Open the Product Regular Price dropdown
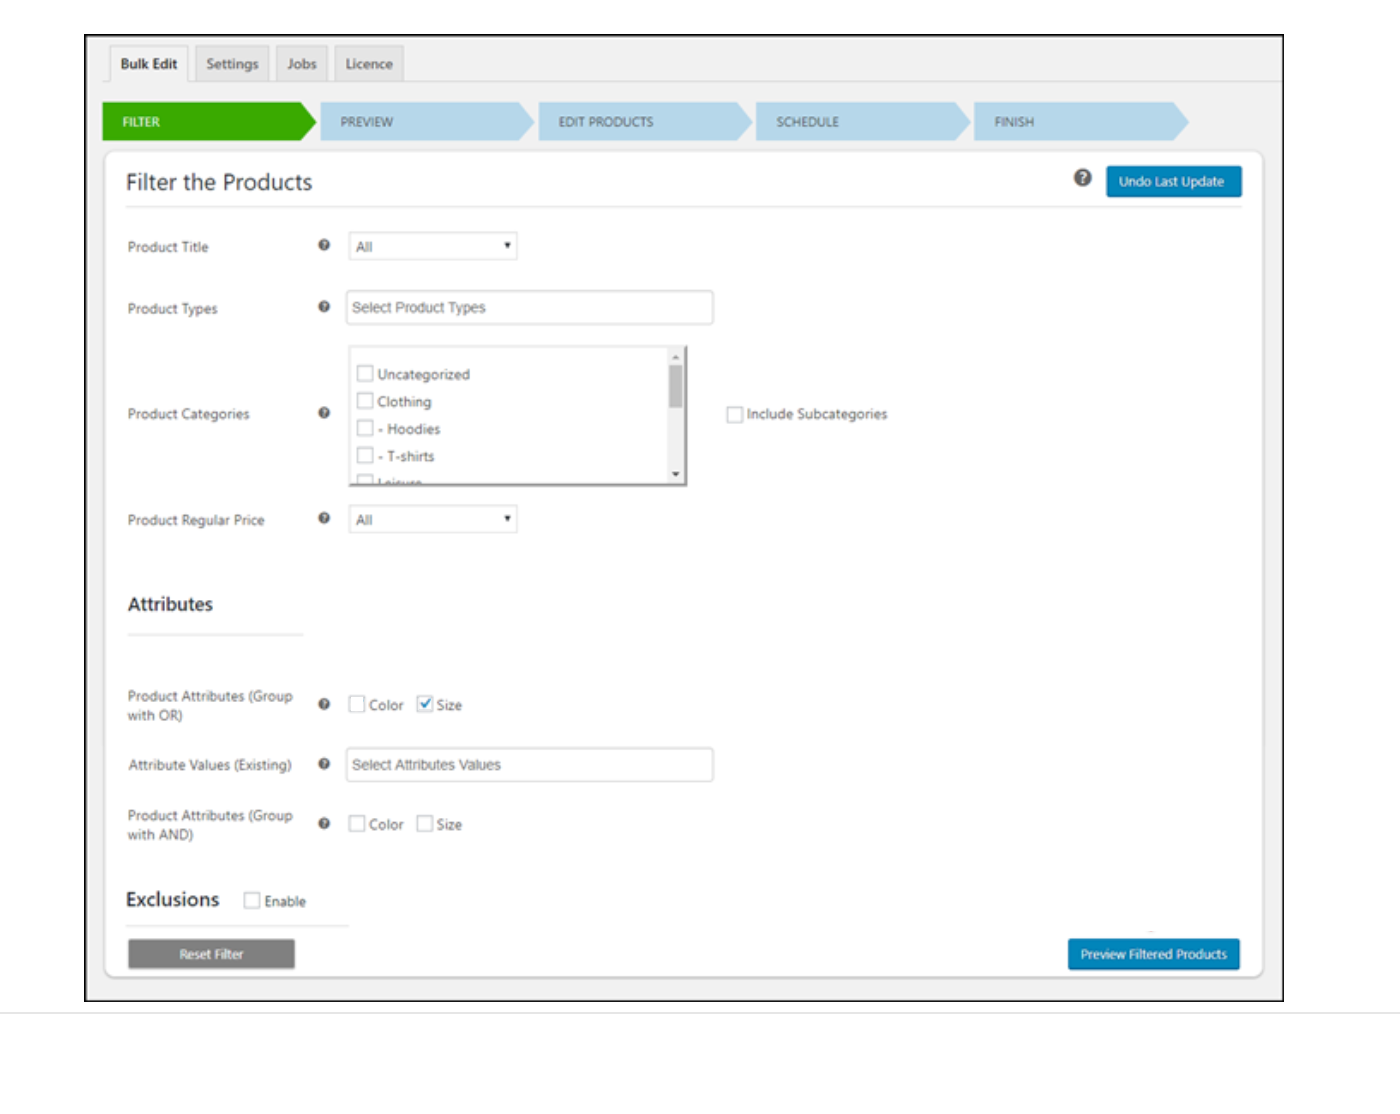1400x1114 pixels. click(x=432, y=518)
